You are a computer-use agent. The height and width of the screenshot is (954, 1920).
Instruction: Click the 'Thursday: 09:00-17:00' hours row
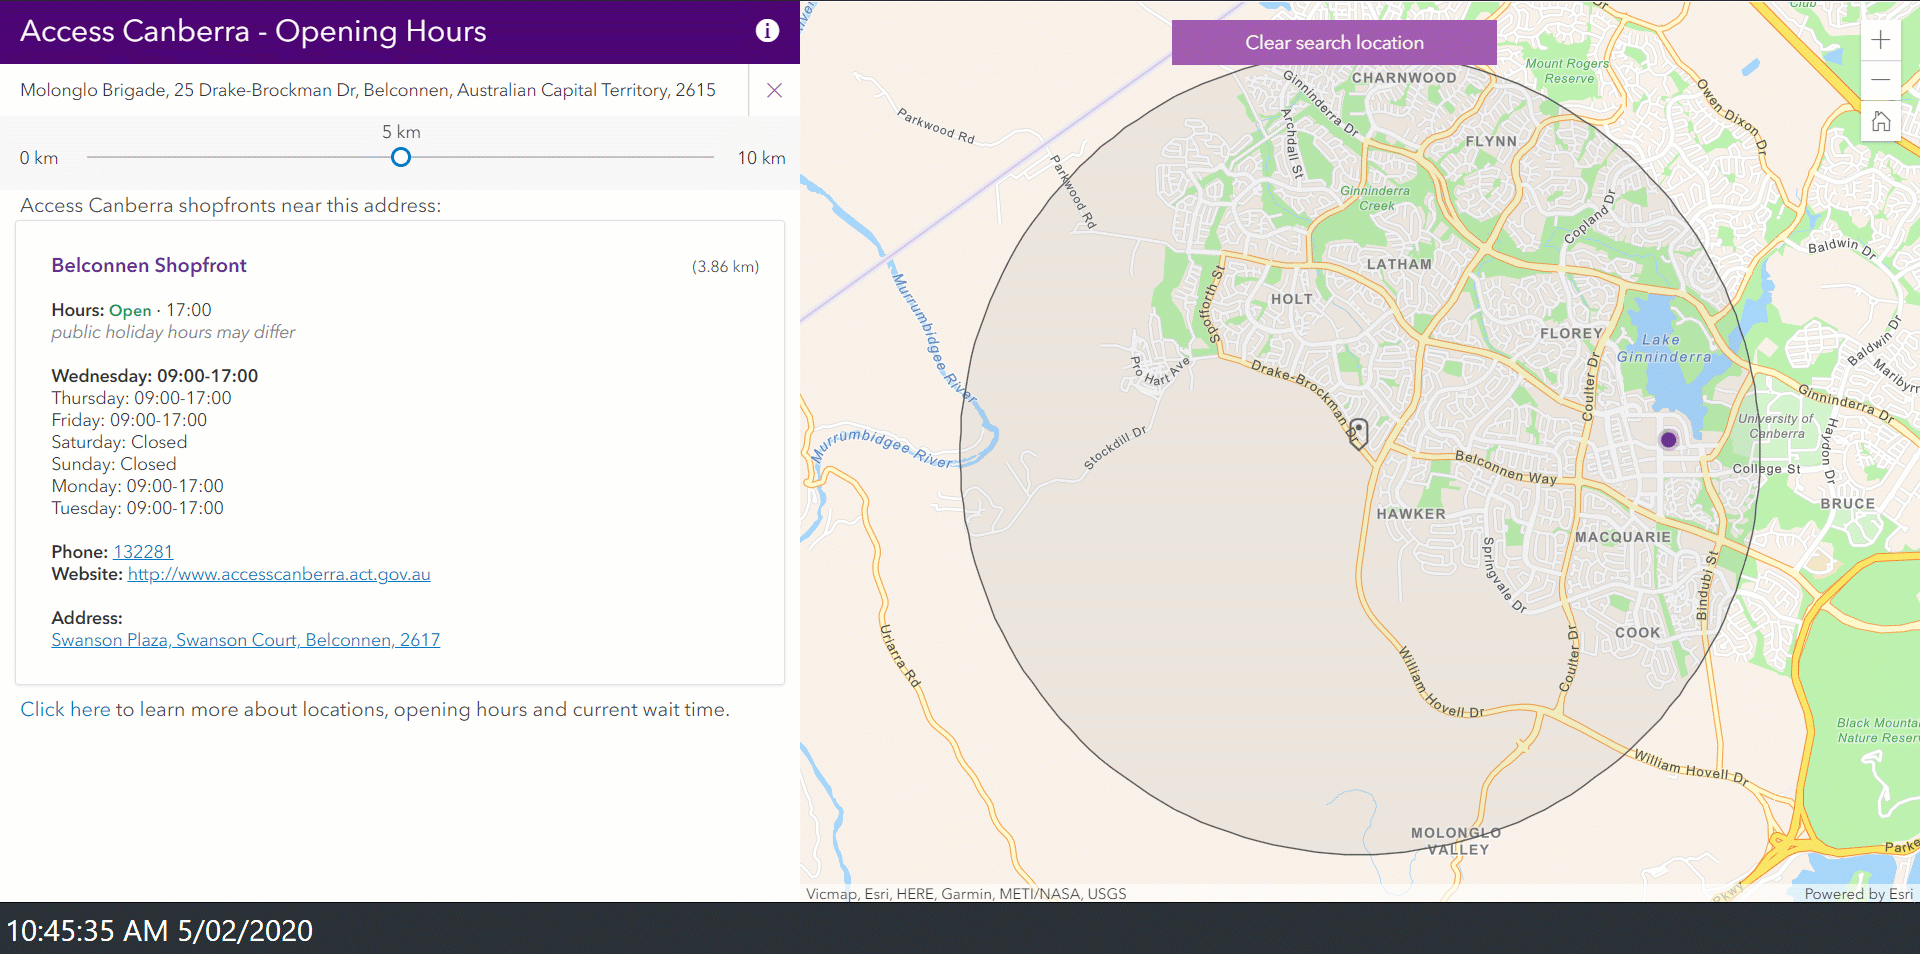pyautogui.click(x=142, y=398)
